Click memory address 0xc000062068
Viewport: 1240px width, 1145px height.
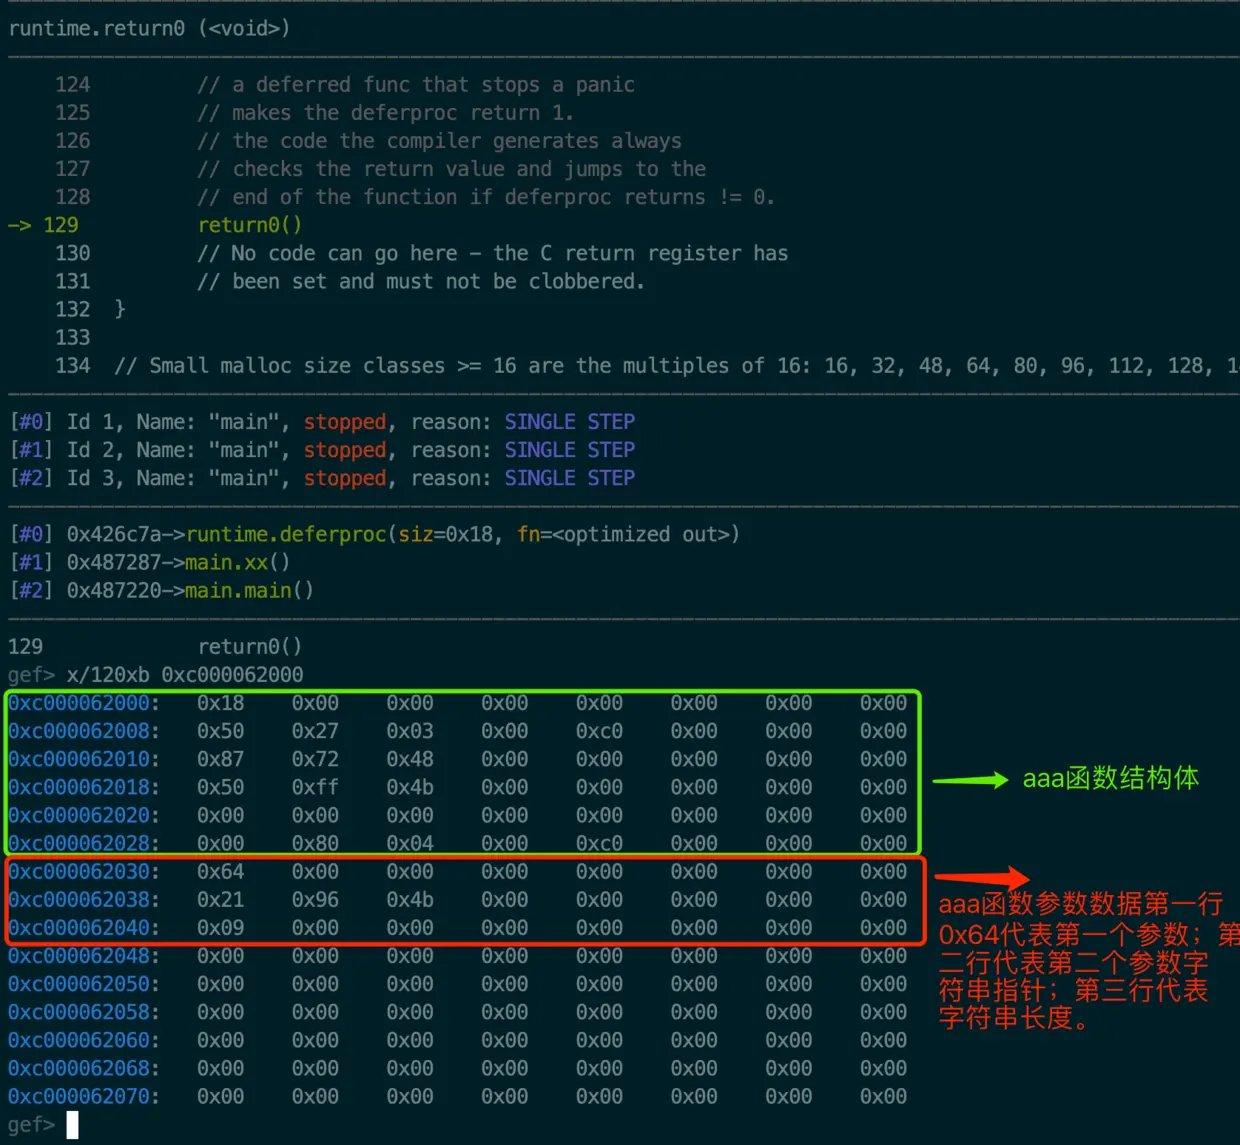(x=79, y=1068)
